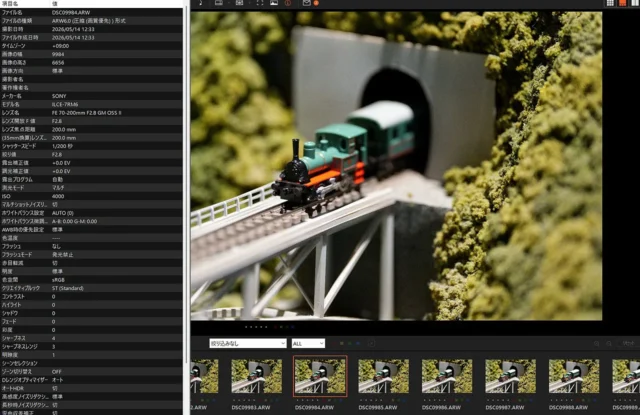Toggle the blue color label filter
This screenshot has height=415, width=640.
click(x=358, y=344)
